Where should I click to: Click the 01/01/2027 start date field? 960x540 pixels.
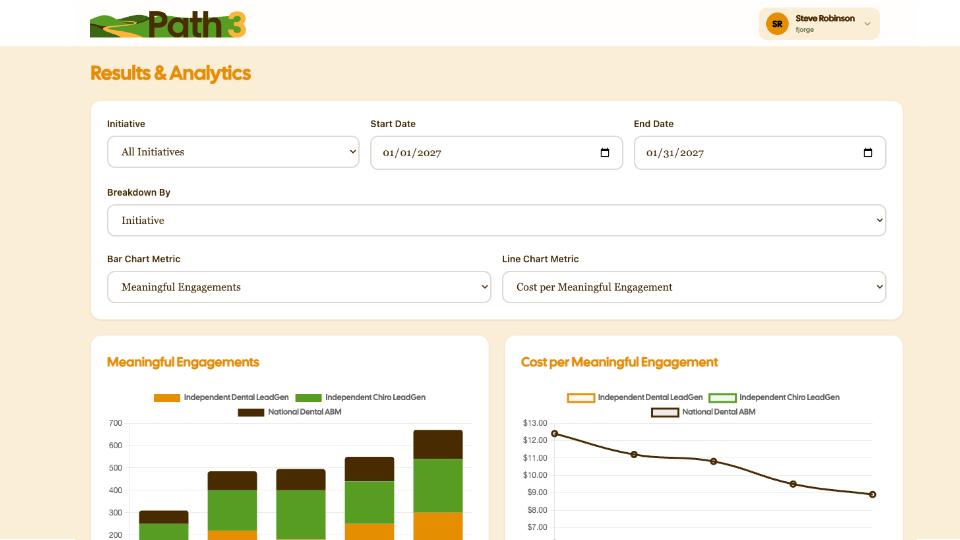pyautogui.click(x=497, y=152)
